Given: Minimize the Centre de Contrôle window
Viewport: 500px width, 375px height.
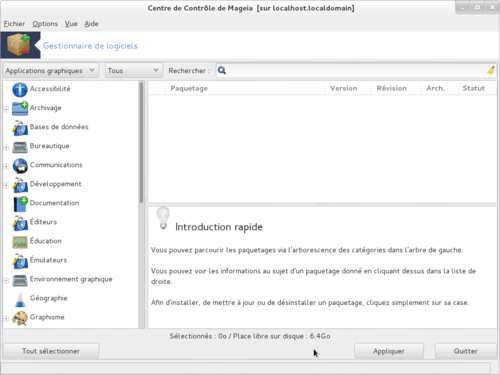Looking at the screenshot, I should coord(463,7).
